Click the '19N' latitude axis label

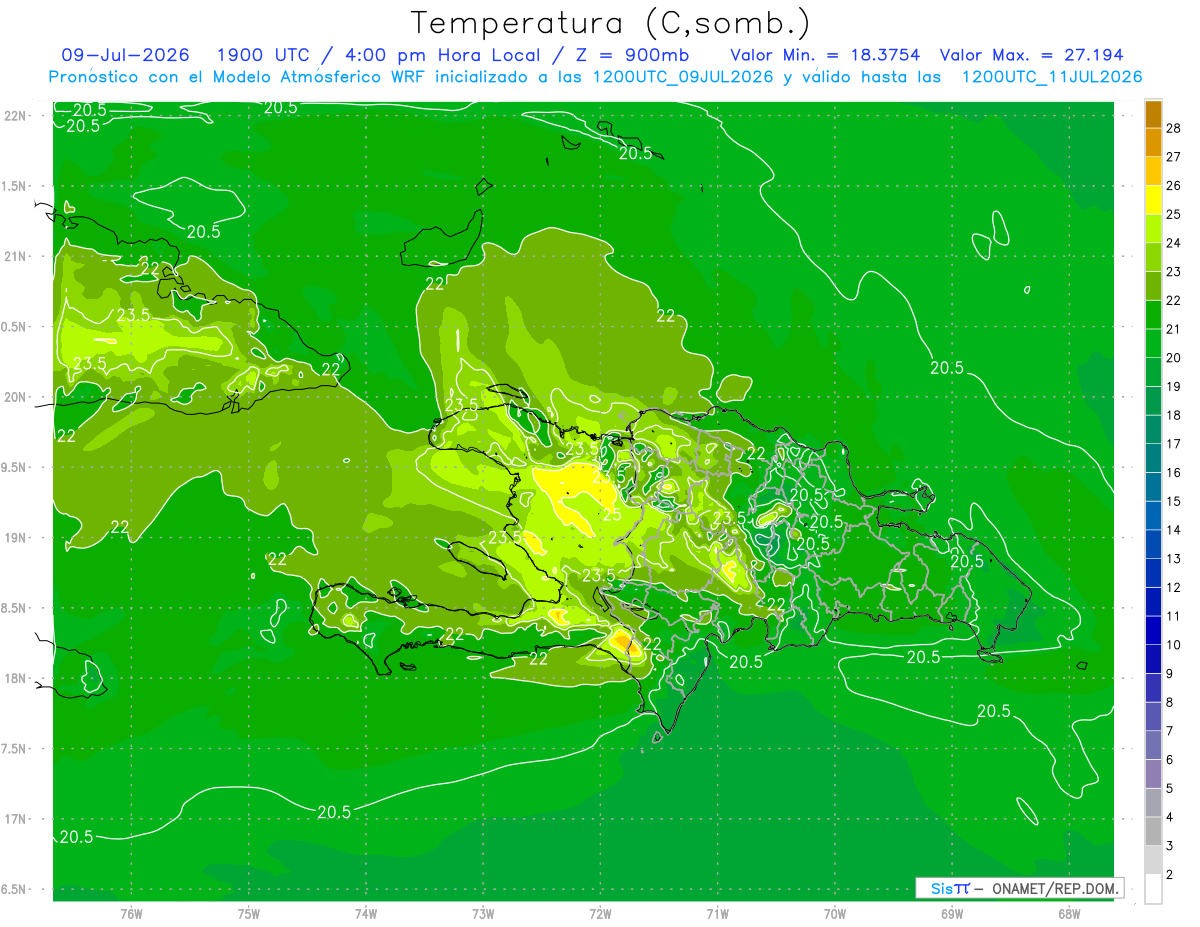17,538
